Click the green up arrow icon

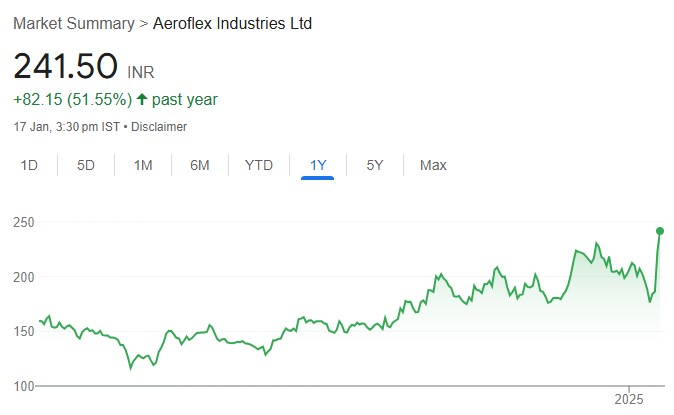coord(142,100)
